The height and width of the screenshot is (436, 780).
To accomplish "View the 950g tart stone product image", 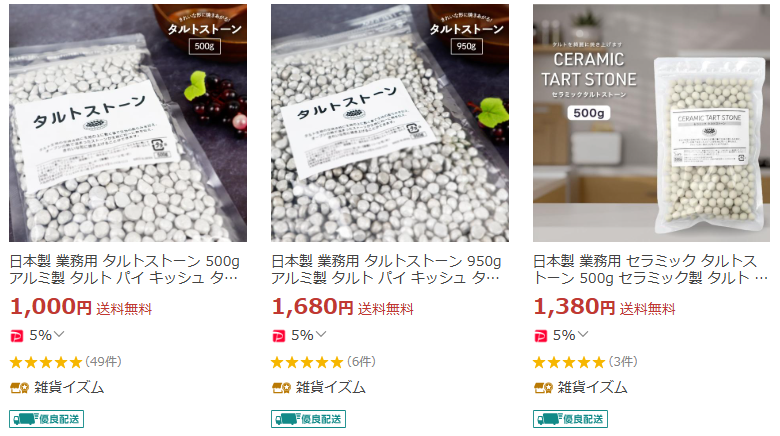I will tap(390, 123).
